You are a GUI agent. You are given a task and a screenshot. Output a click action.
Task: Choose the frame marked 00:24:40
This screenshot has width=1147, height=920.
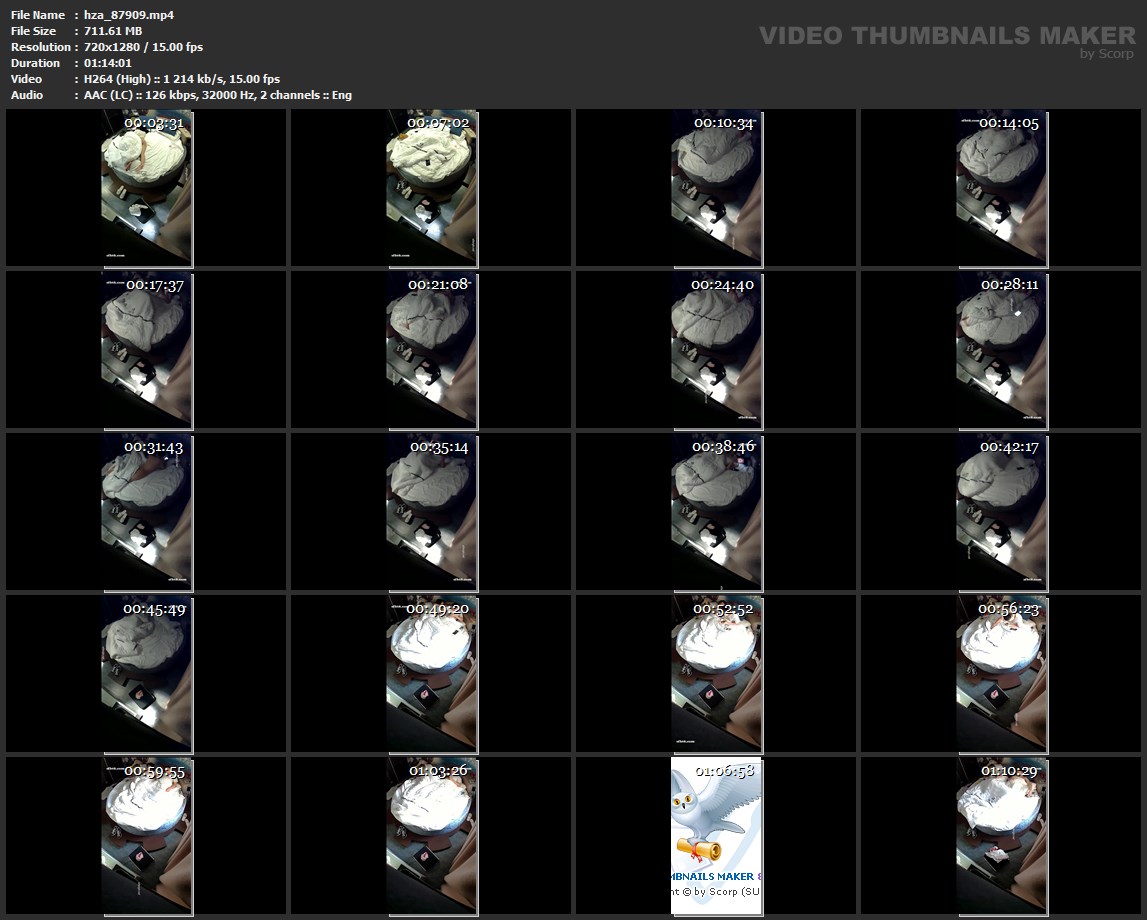pos(717,350)
